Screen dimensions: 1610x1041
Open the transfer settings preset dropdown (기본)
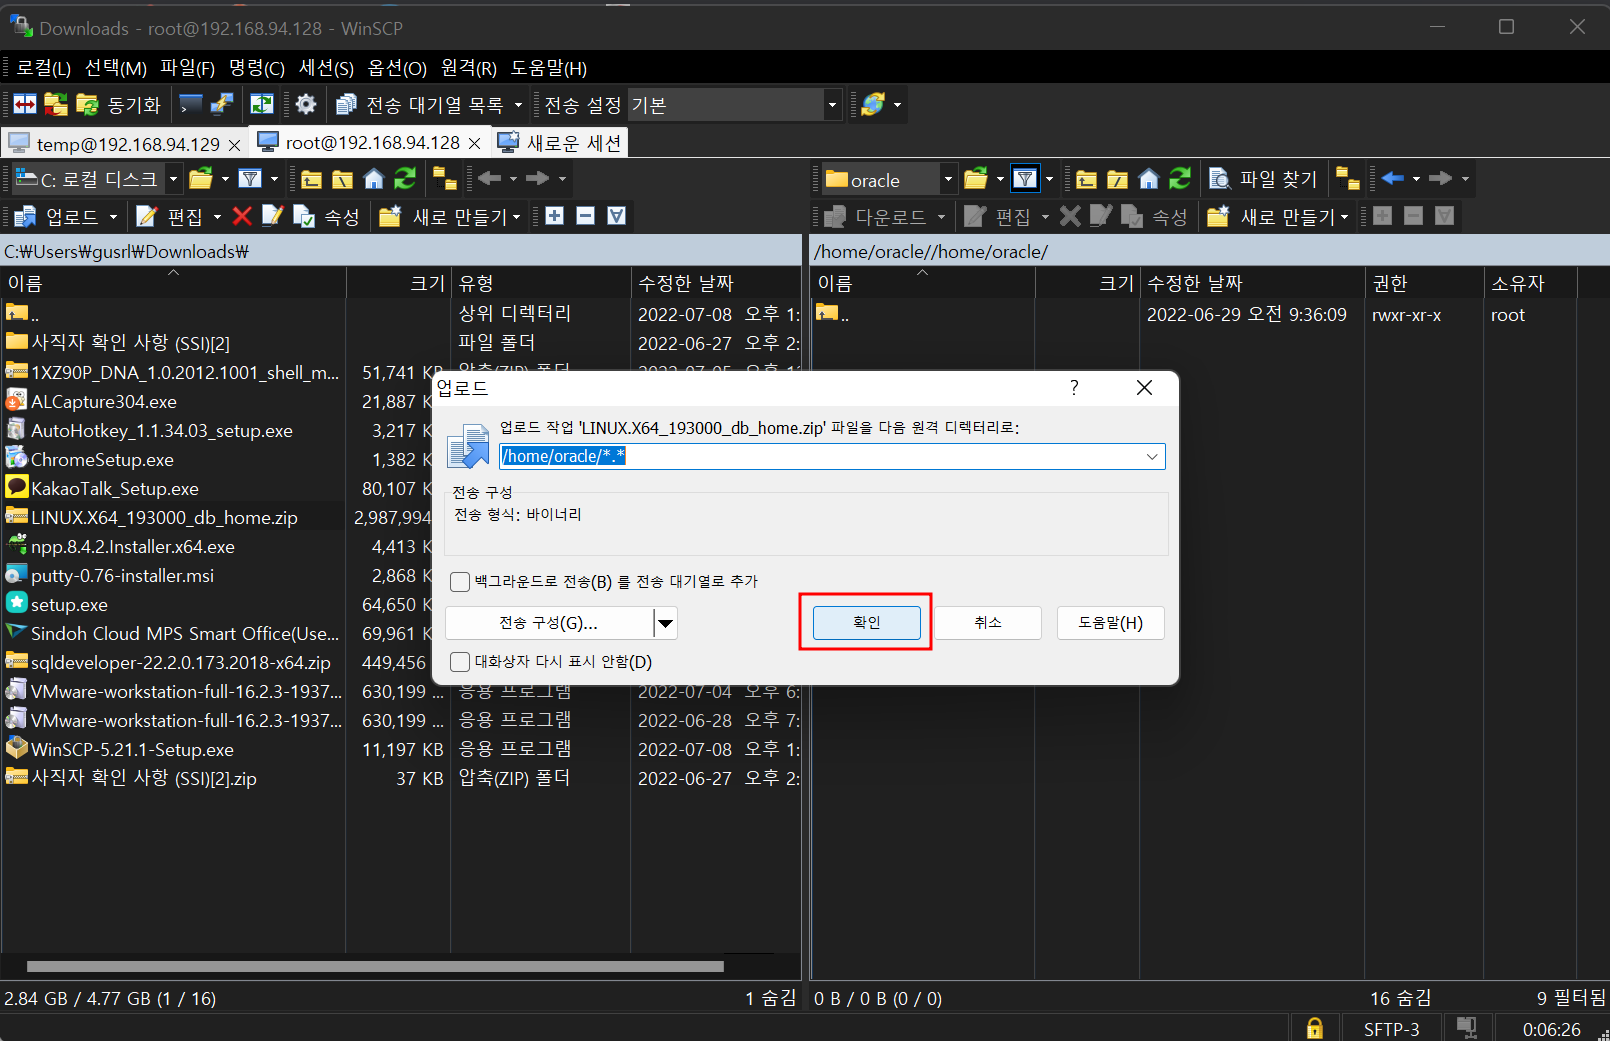[832, 105]
